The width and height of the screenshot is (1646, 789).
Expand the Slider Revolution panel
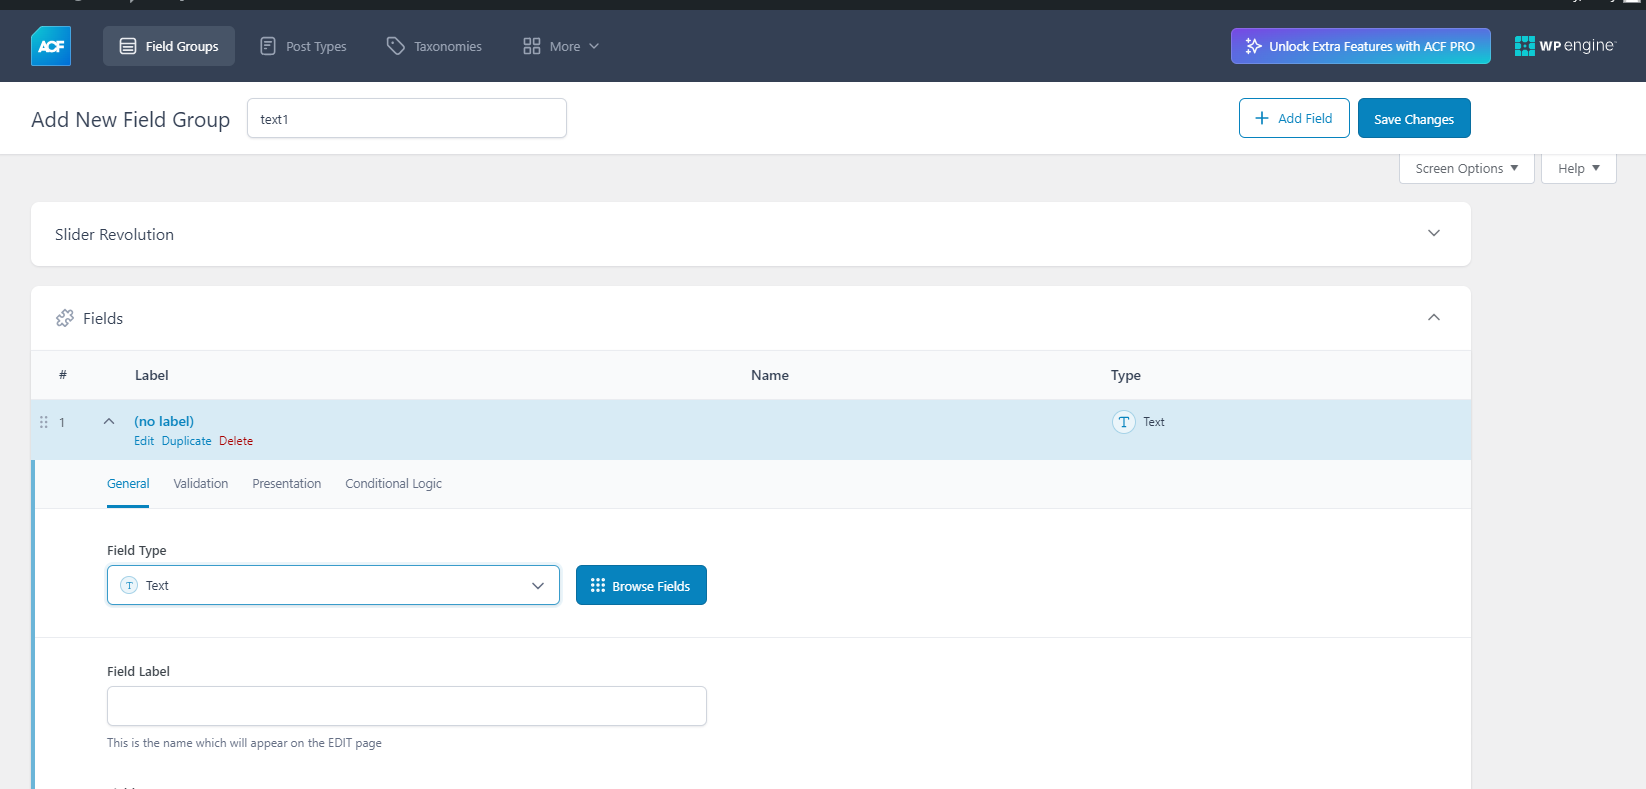1433,234
